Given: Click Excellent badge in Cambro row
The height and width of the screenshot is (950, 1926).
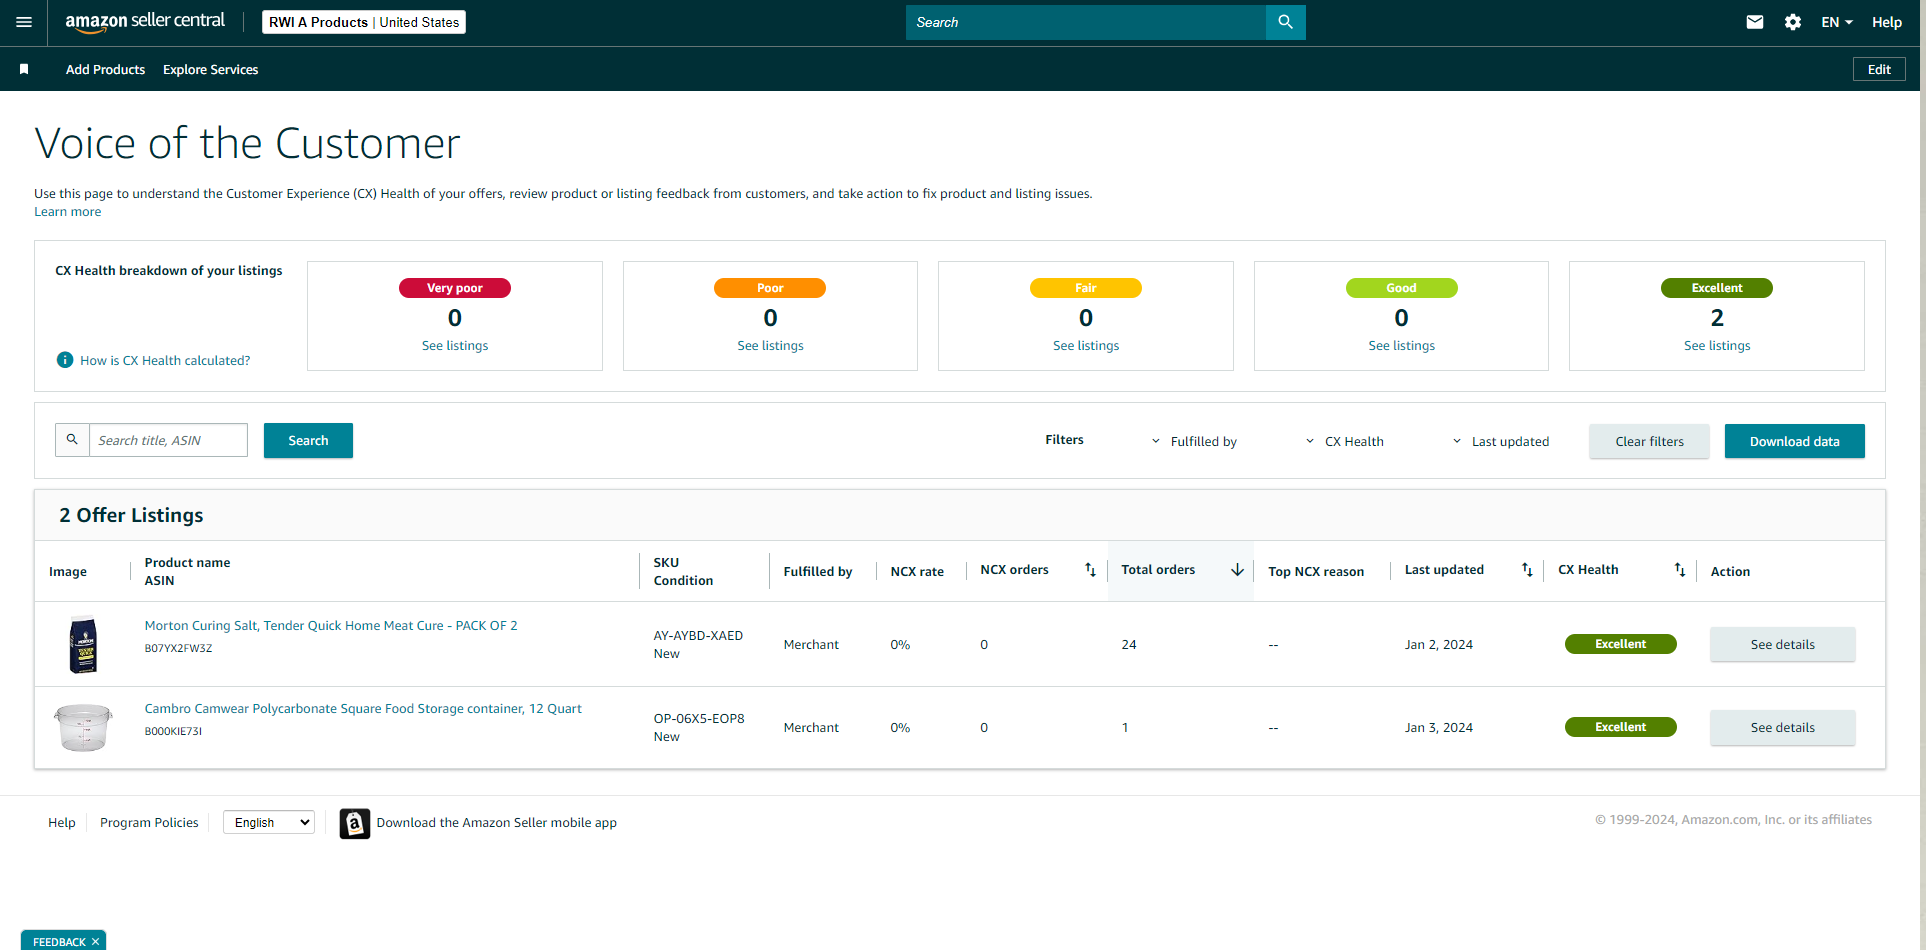Looking at the screenshot, I should click(x=1620, y=727).
